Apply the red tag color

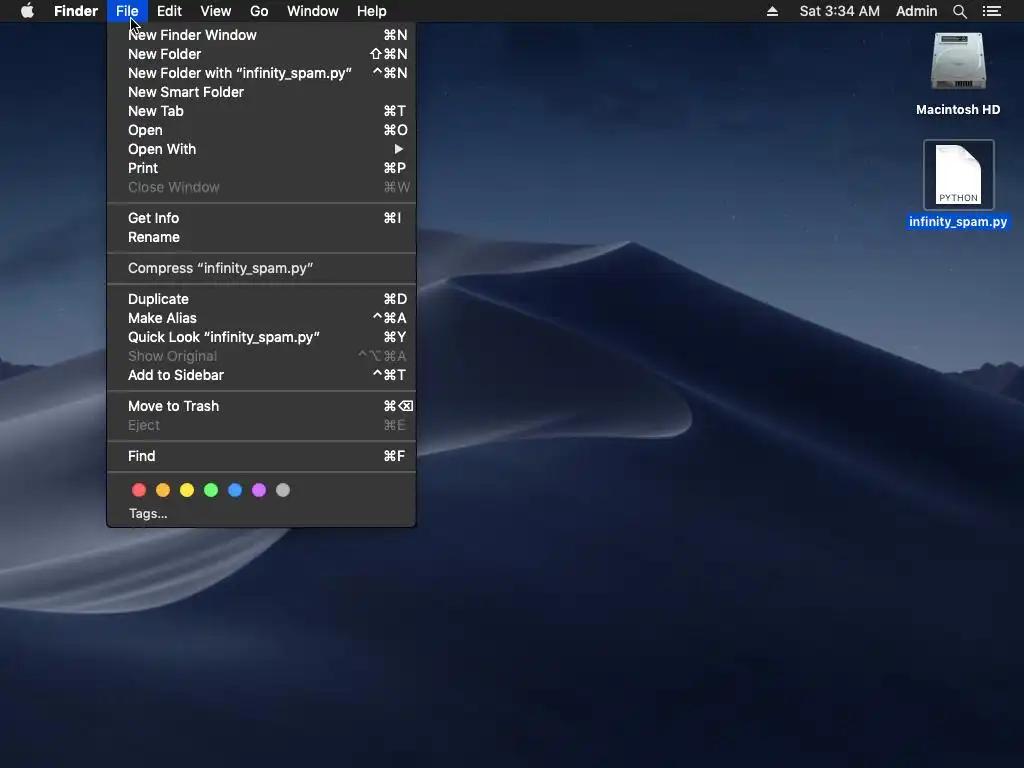pos(139,490)
